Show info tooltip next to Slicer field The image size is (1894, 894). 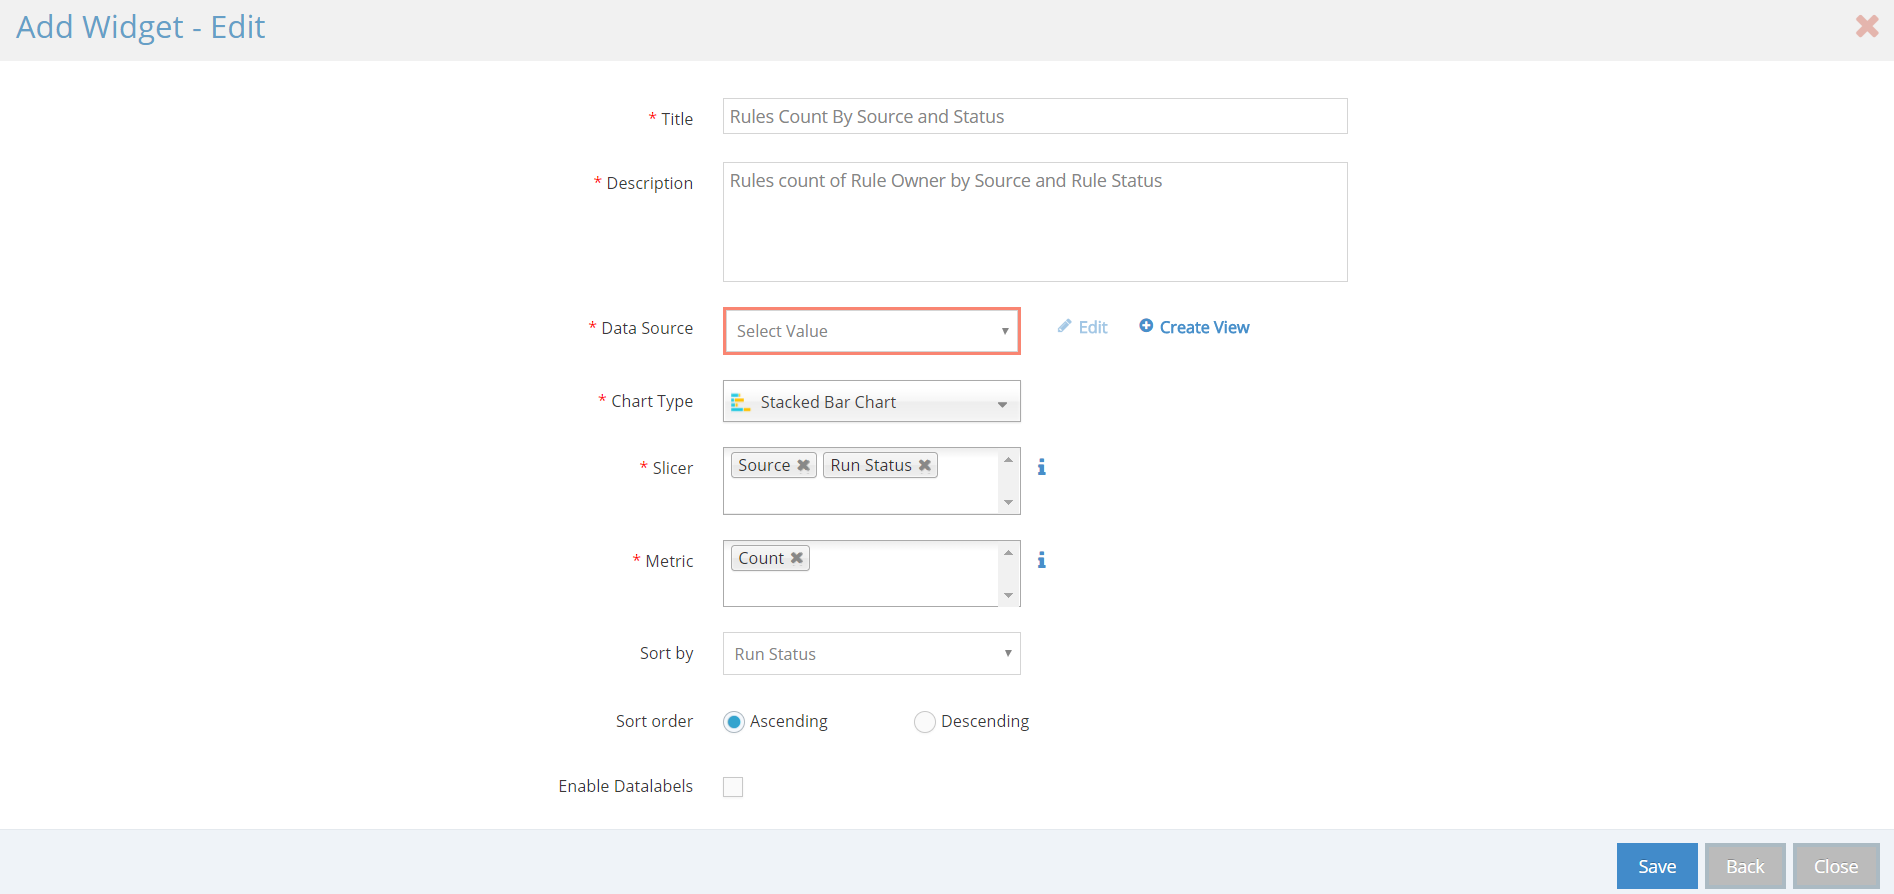click(1041, 467)
